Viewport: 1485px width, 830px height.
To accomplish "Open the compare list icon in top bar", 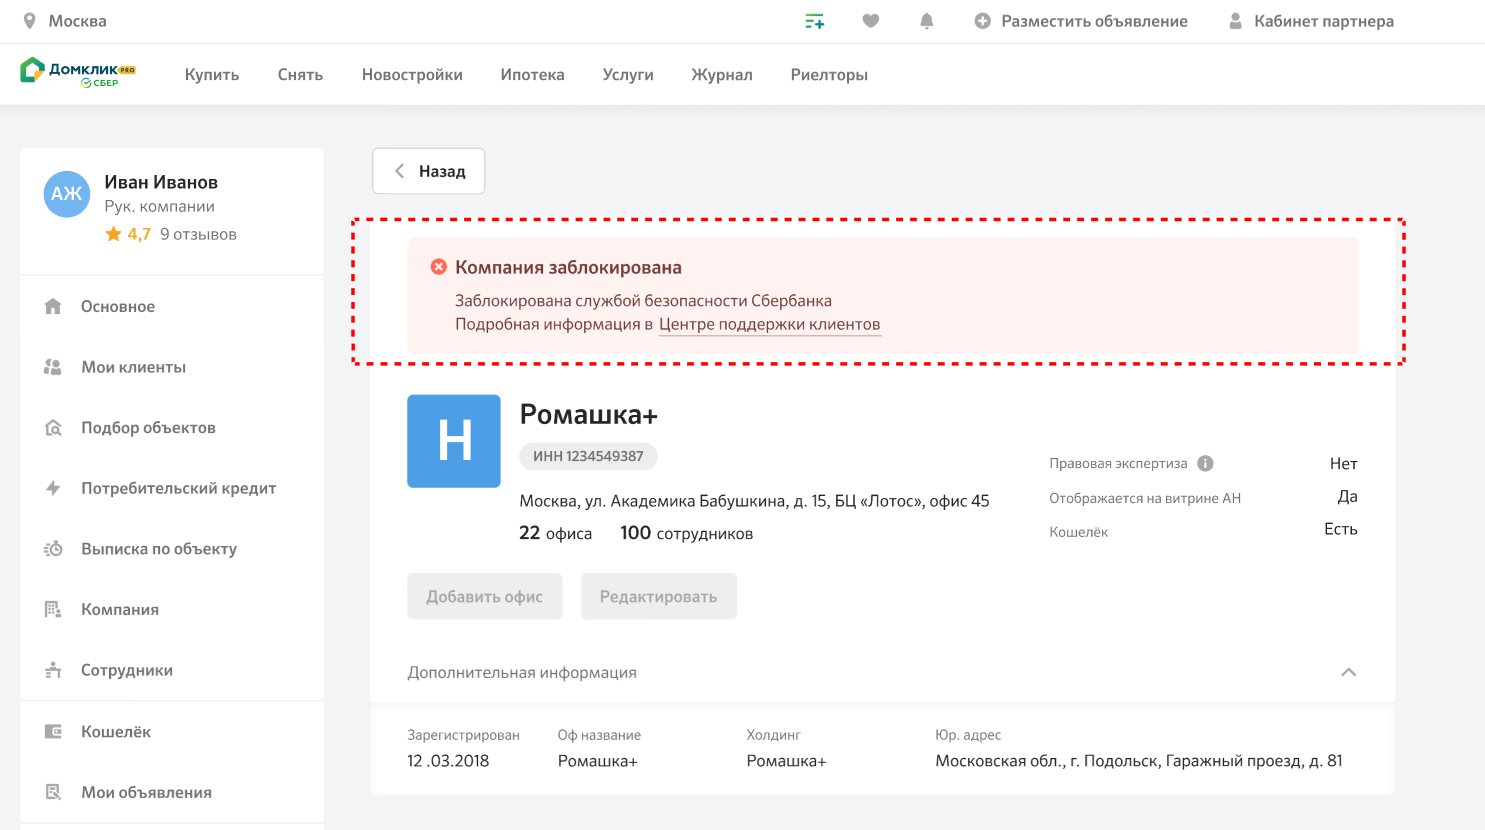I will point(815,21).
